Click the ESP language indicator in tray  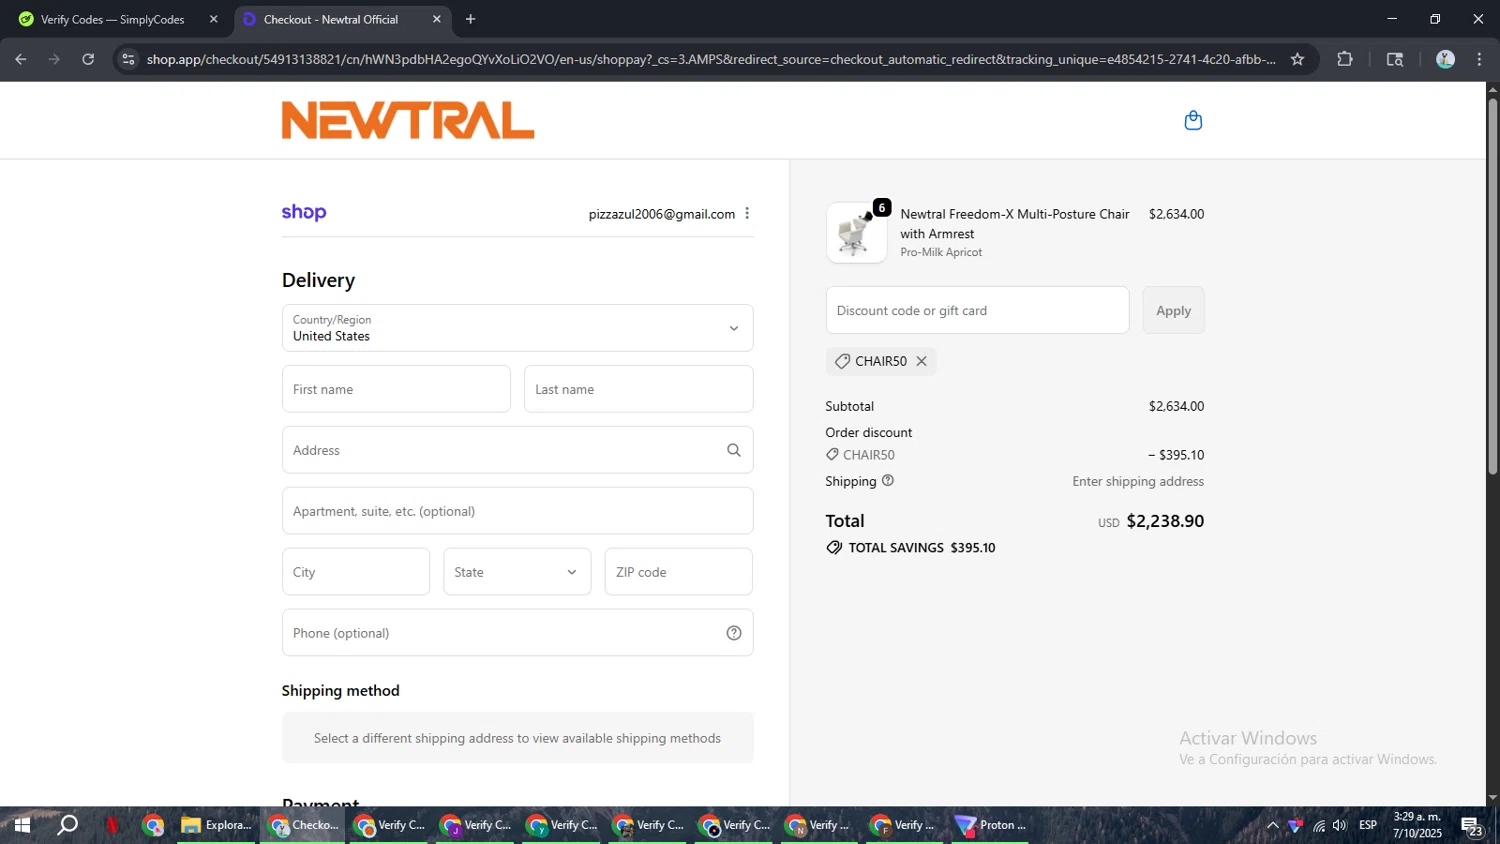pos(1368,825)
